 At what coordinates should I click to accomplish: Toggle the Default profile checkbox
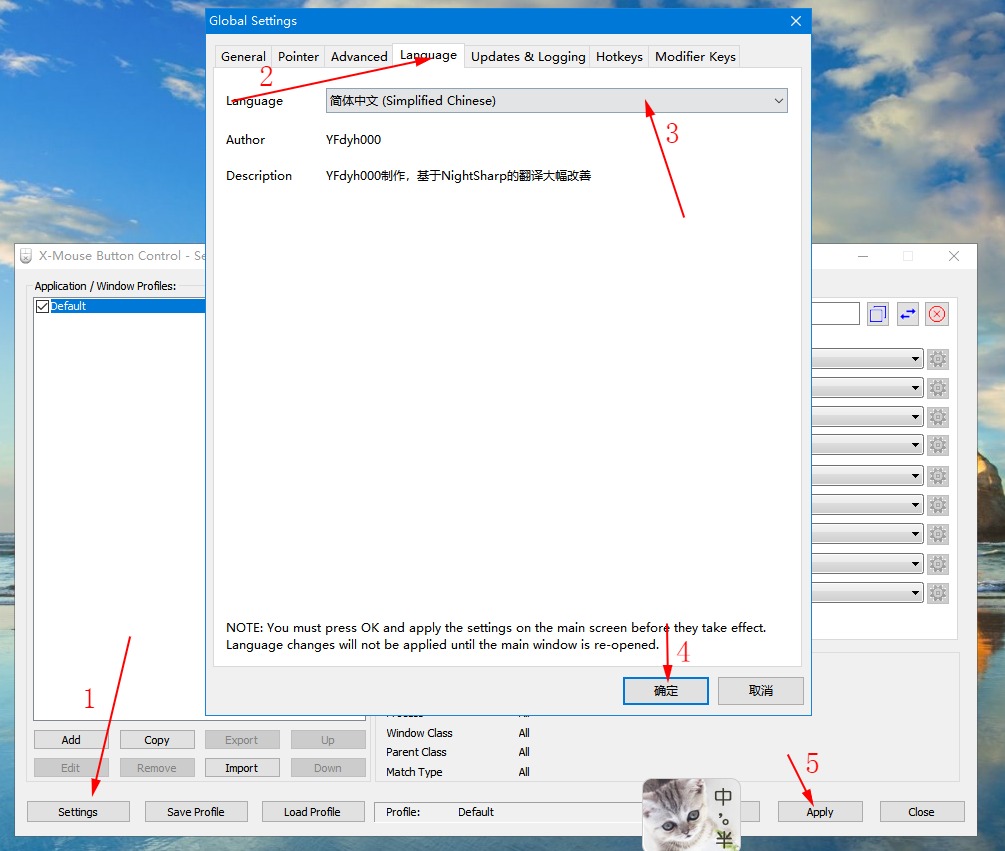[x=42, y=306]
